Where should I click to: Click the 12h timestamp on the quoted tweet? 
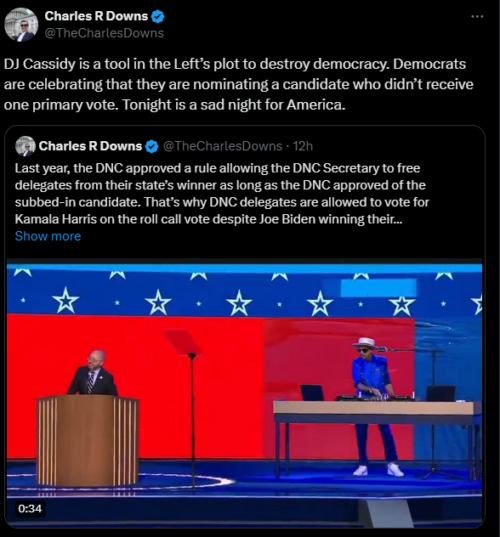pos(303,146)
